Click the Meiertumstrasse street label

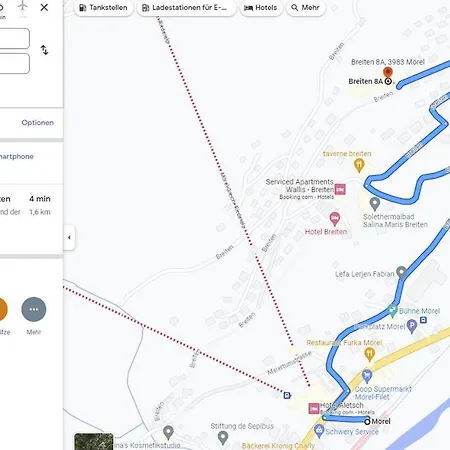pyautogui.click(x=289, y=363)
